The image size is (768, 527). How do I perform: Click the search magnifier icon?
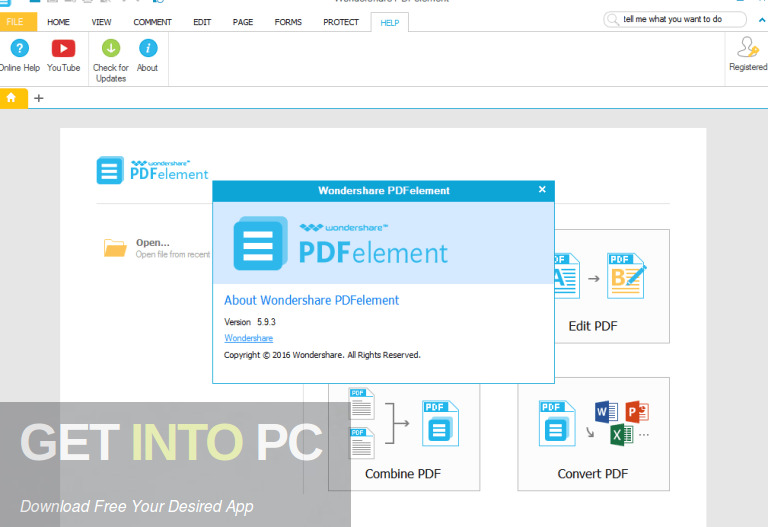click(612, 20)
